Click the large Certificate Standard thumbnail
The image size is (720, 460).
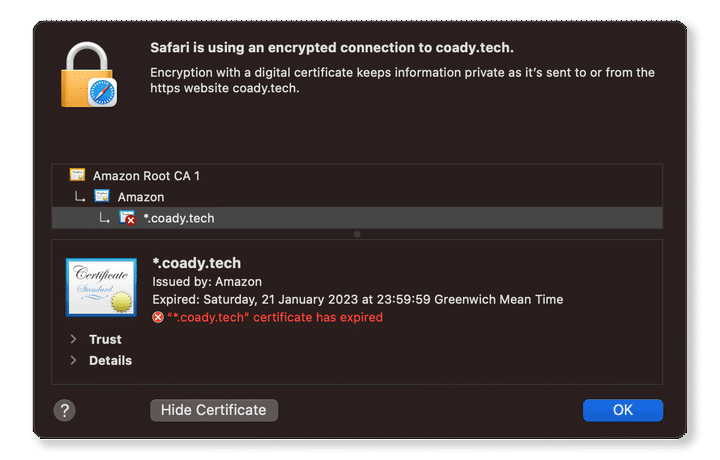(101, 287)
